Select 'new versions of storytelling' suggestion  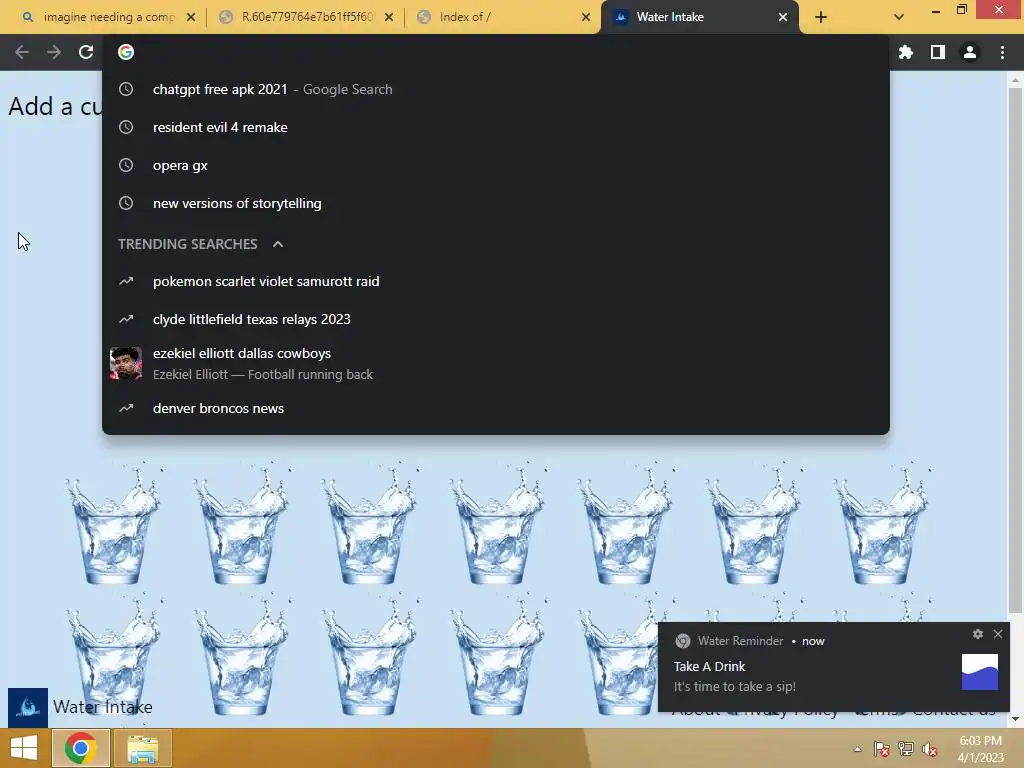[496, 203]
